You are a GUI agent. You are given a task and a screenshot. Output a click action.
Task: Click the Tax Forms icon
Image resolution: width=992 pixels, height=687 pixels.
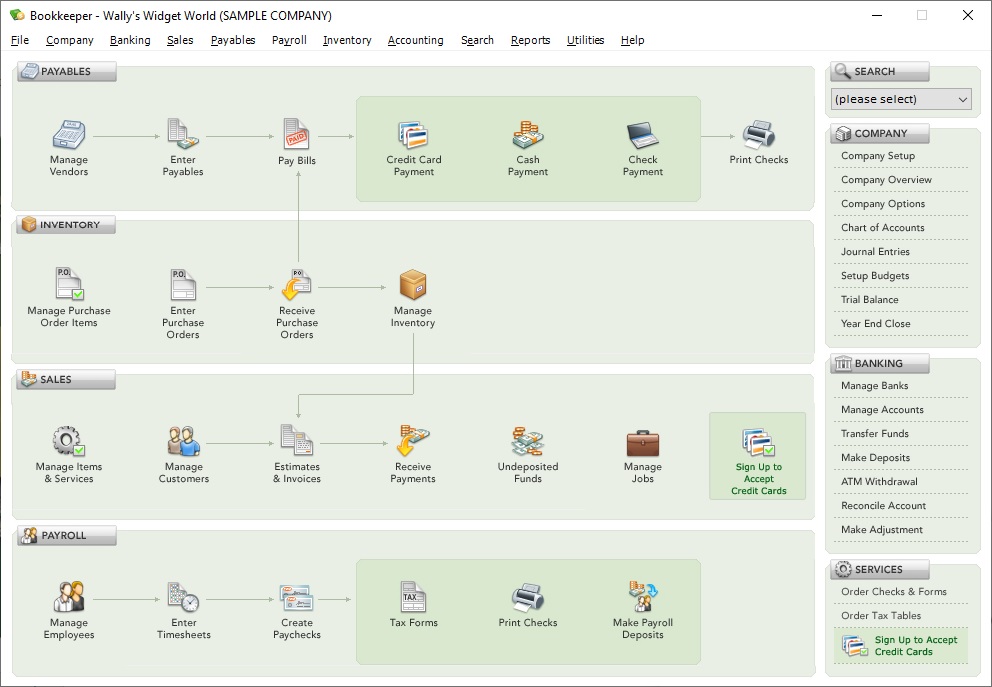(x=413, y=598)
